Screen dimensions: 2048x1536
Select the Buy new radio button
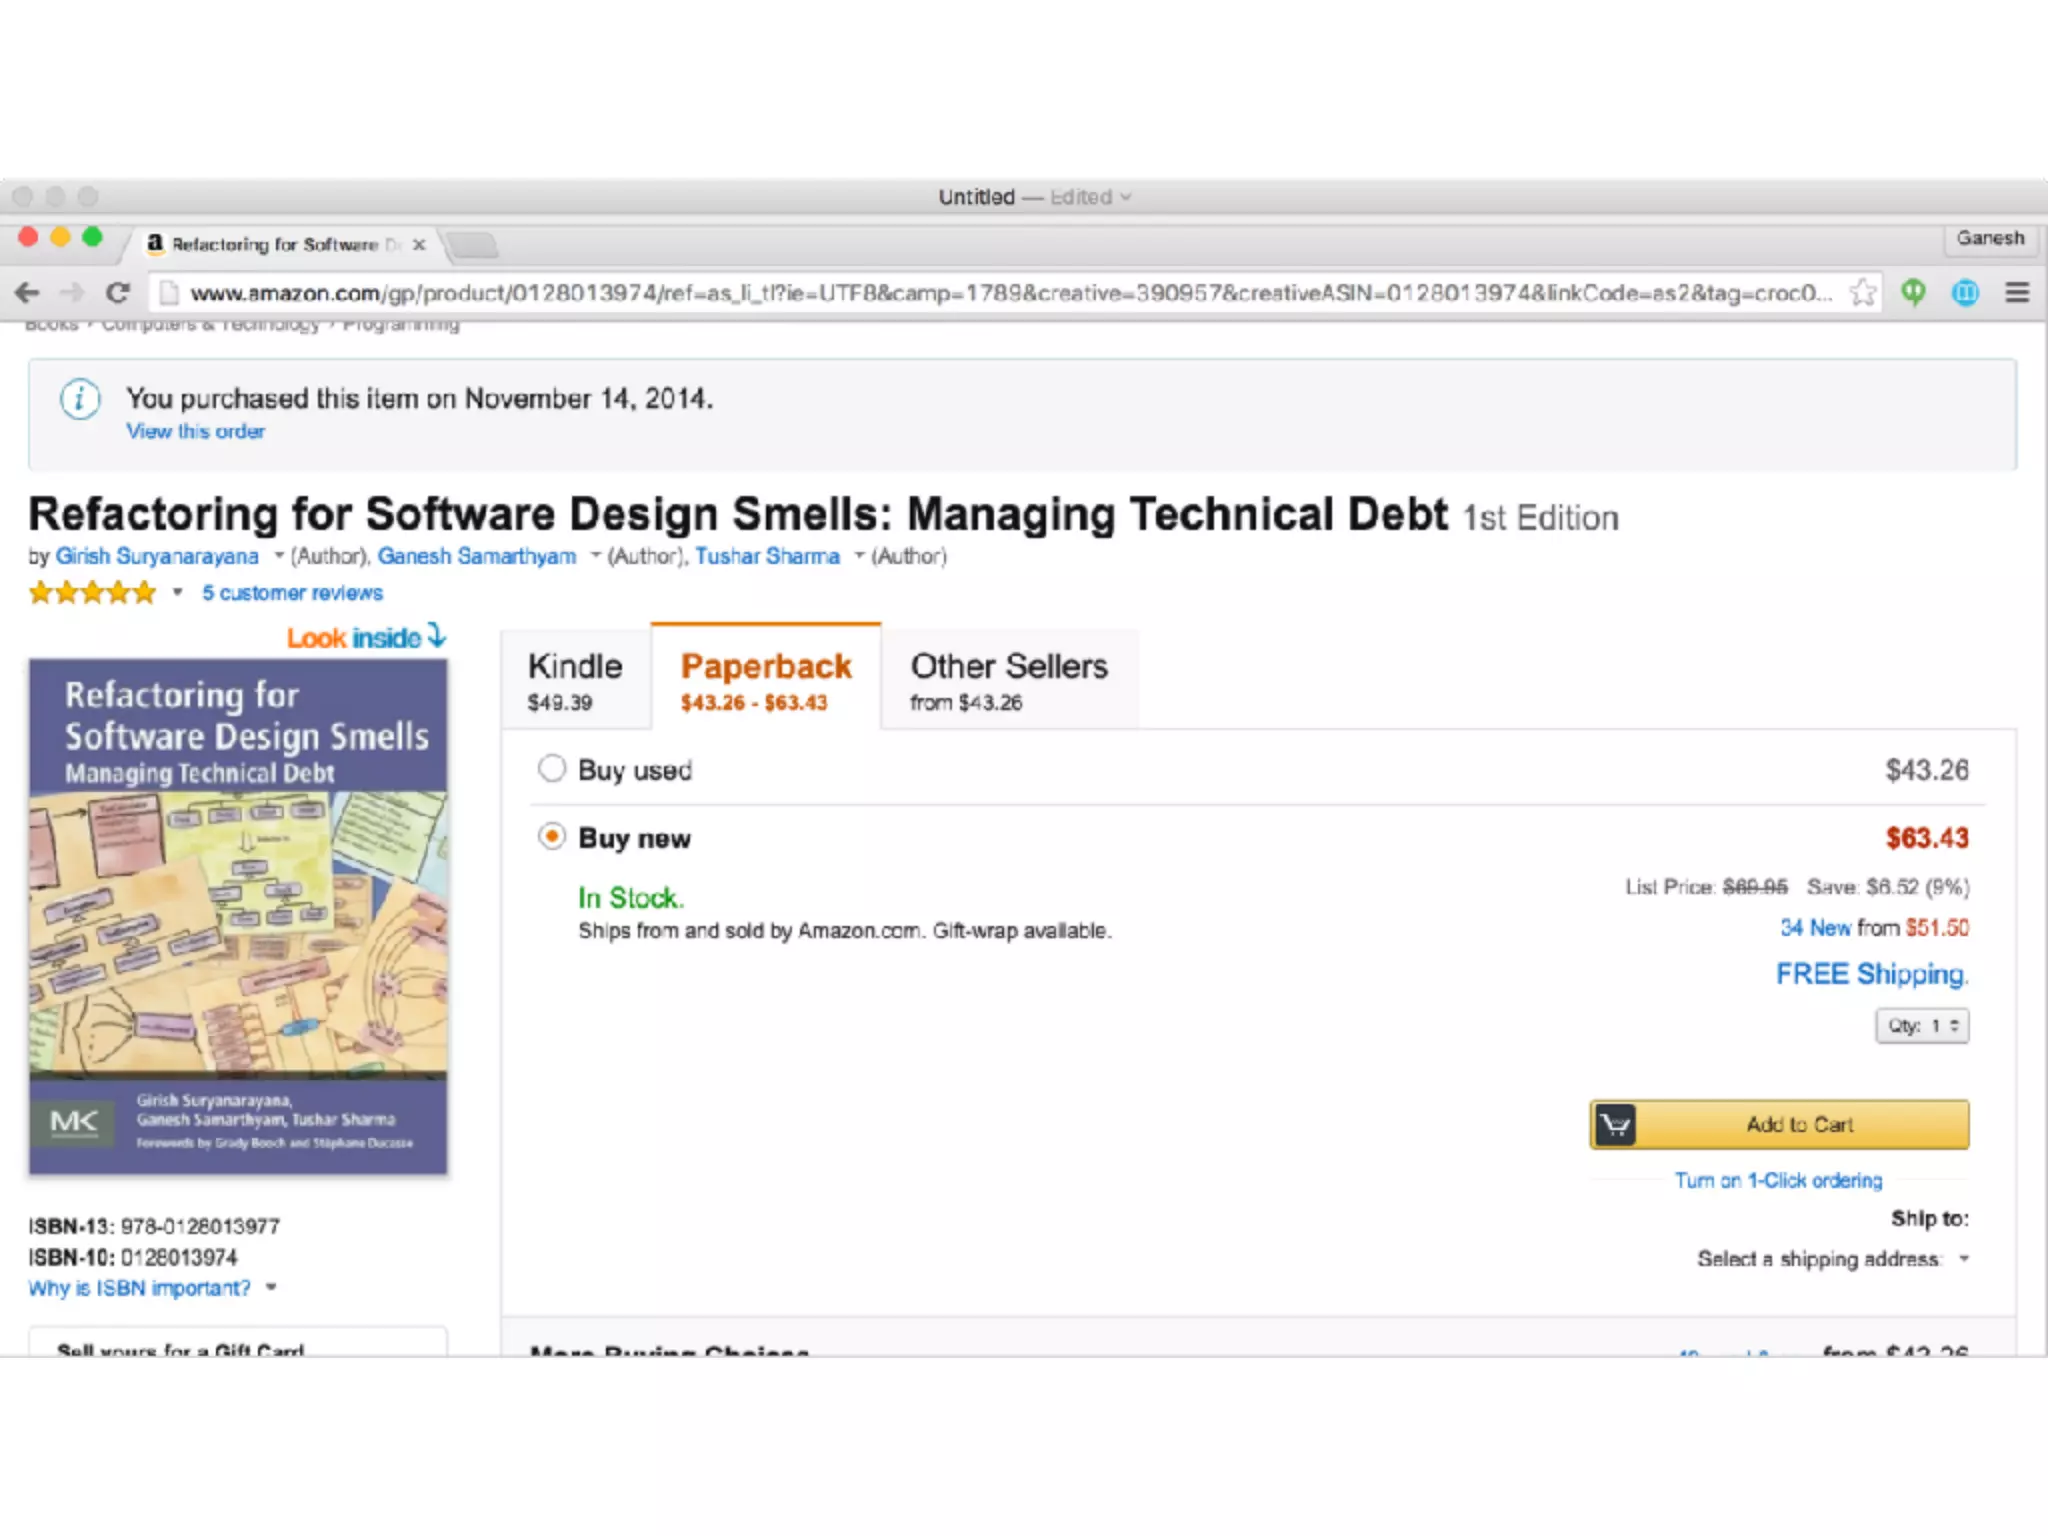[552, 836]
